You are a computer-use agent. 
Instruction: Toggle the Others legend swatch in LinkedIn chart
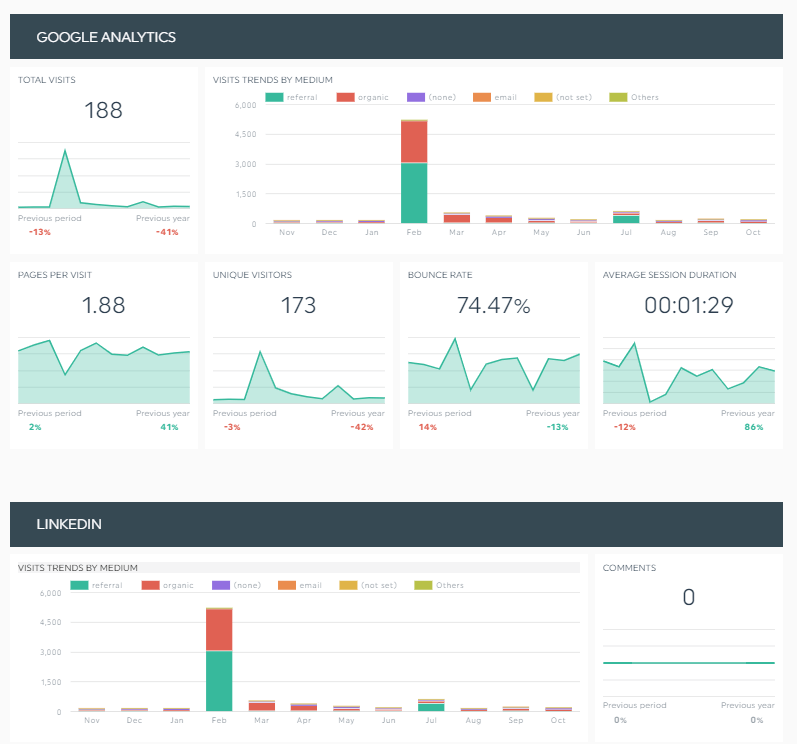tap(423, 585)
